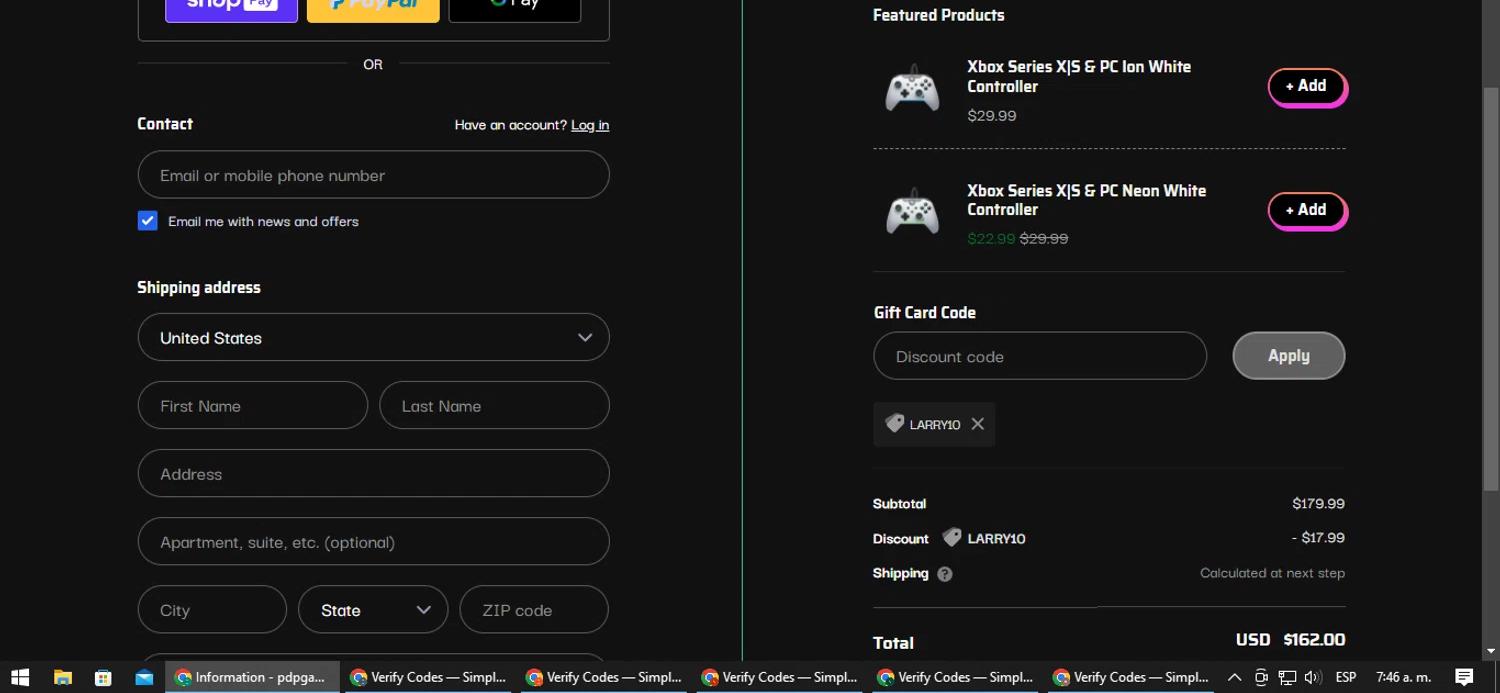Click the scrollbar down arrow
Image resolution: width=1500 pixels, height=693 pixels.
coord(1491,651)
